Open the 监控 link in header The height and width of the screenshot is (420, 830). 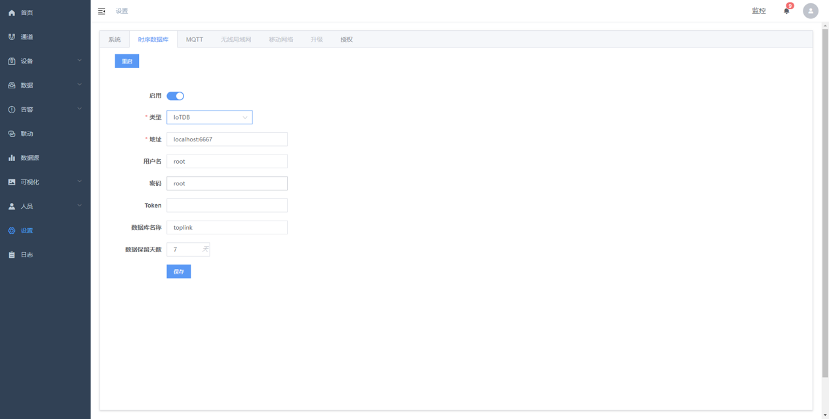tap(759, 11)
